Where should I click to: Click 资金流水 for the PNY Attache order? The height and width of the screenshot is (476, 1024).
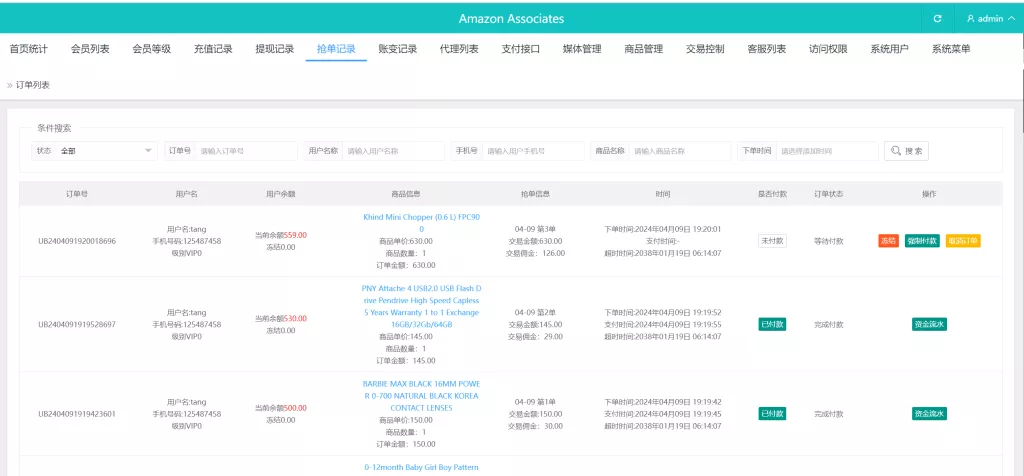pos(929,324)
